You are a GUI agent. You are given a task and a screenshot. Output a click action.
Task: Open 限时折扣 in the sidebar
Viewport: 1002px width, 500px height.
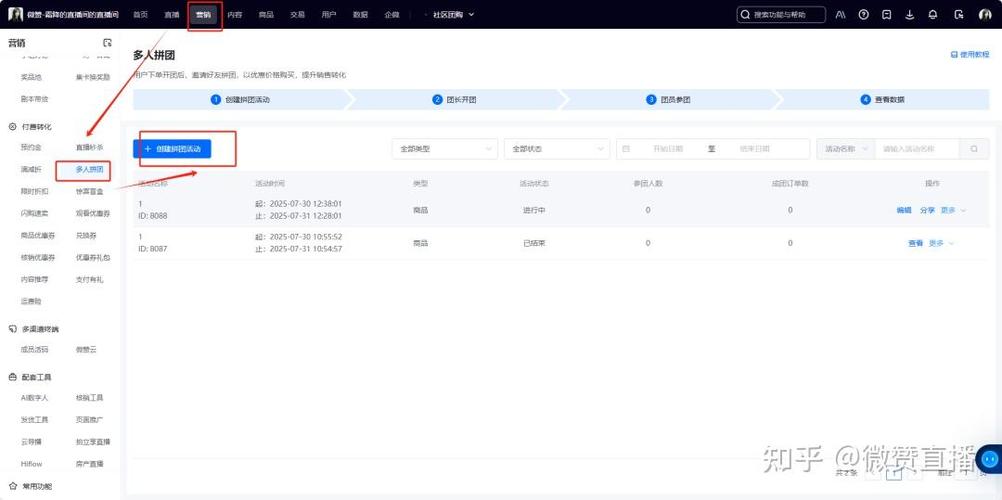click(x=35, y=191)
